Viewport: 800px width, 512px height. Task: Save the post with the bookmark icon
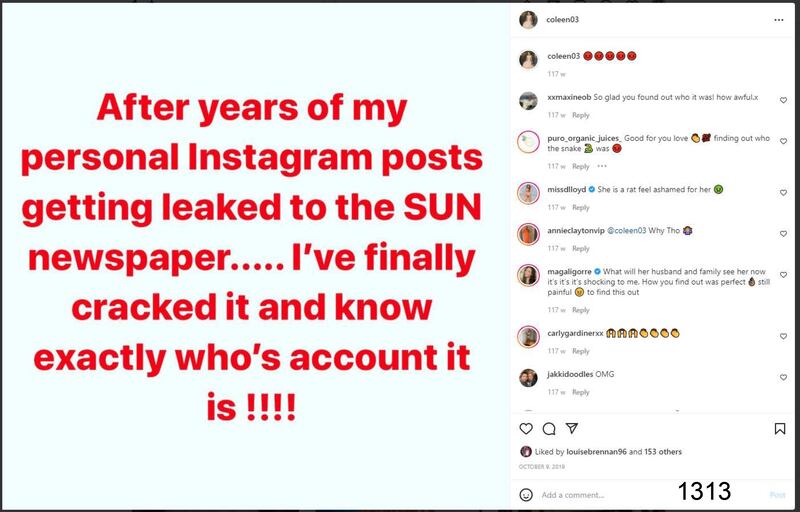[x=780, y=429]
